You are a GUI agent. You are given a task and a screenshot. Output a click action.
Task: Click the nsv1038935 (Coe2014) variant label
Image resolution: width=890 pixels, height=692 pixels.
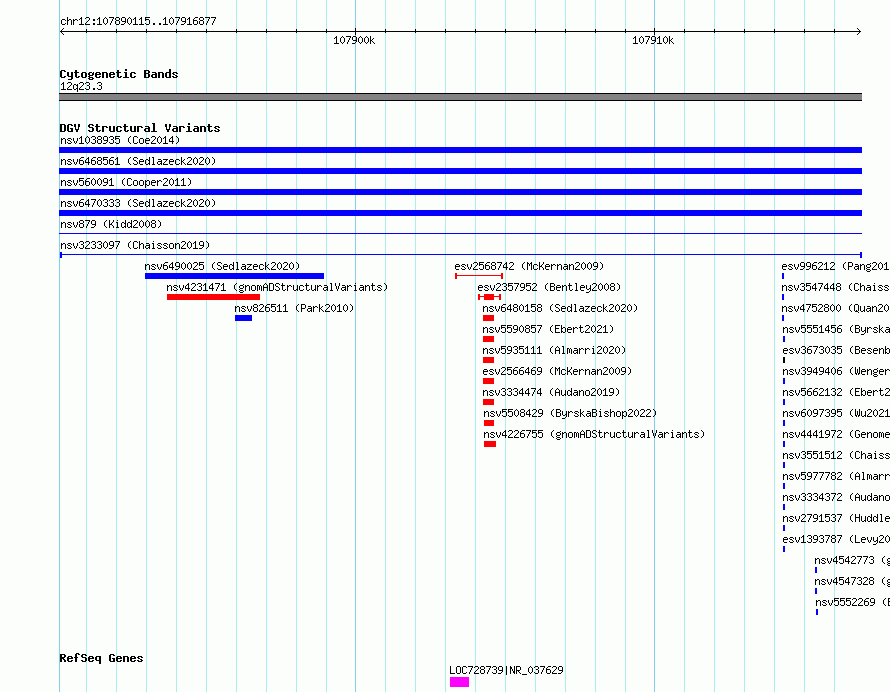tap(120, 140)
